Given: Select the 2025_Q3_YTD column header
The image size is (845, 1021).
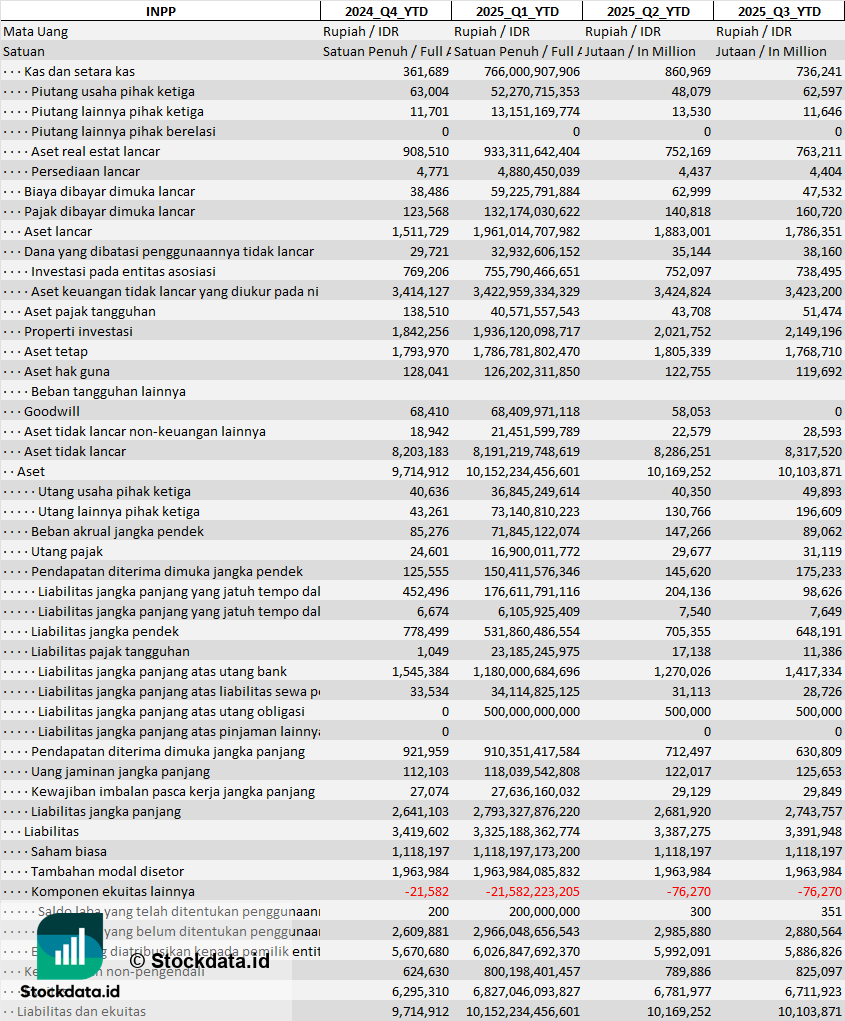Looking at the screenshot, I should [779, 11].
